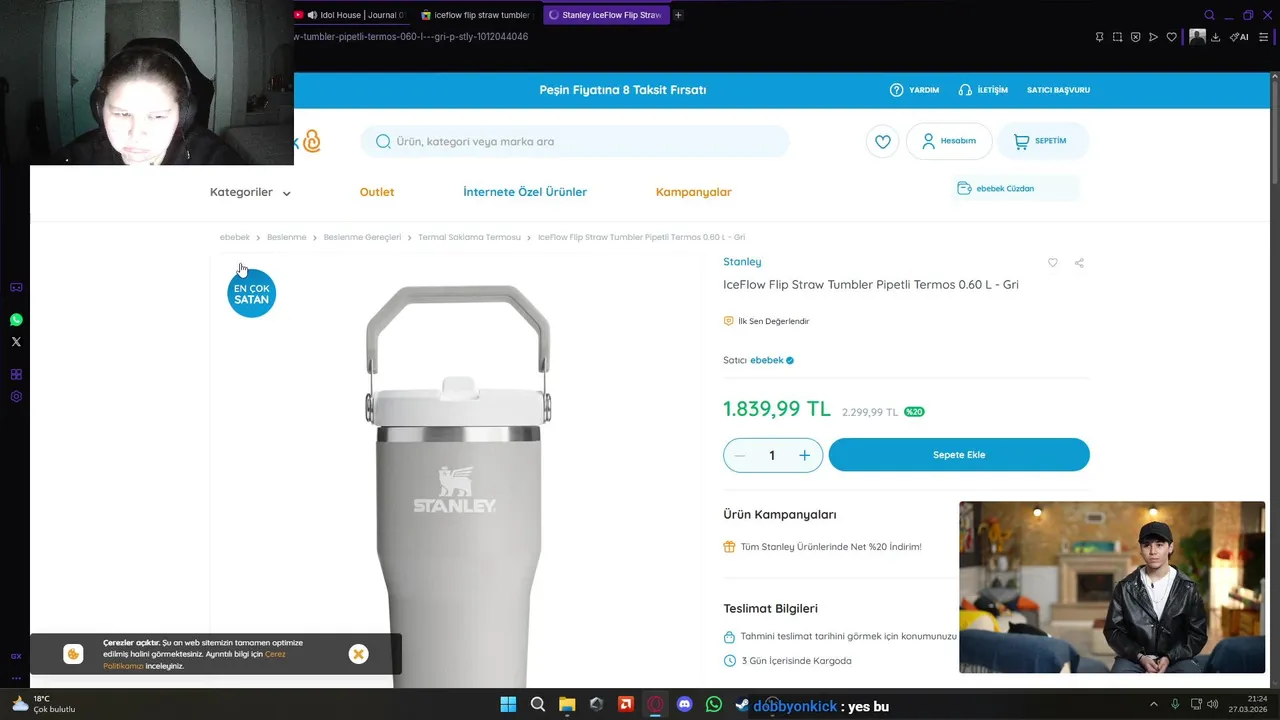The image size is (1280, 720).
Task: Open the ad blocker shield icon
Action: [x=1135, y=37]
